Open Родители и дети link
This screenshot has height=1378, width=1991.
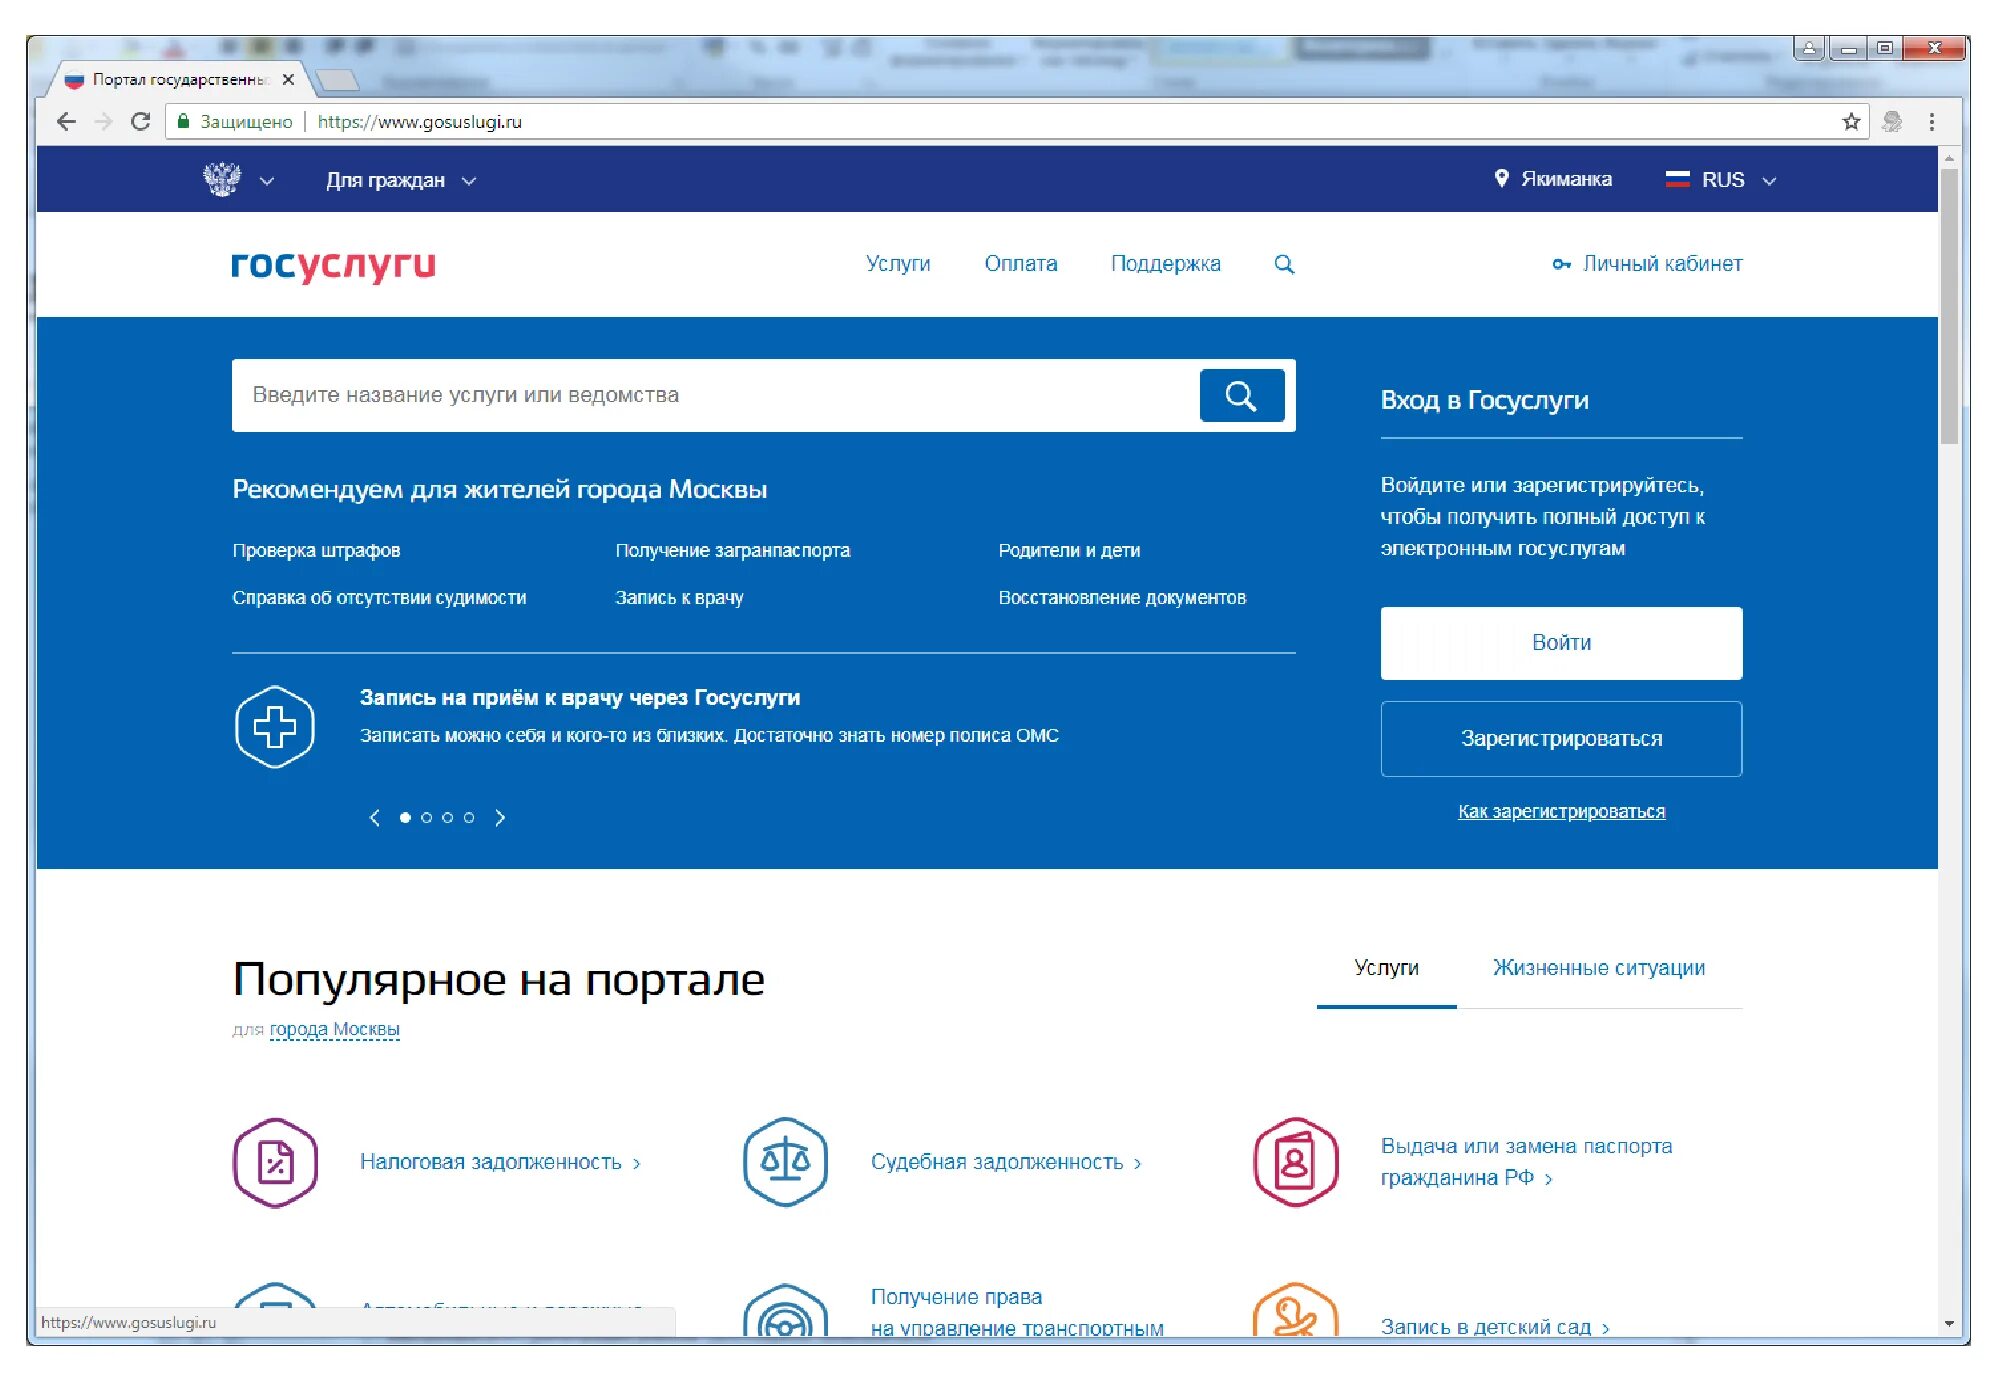[1069, 550]
